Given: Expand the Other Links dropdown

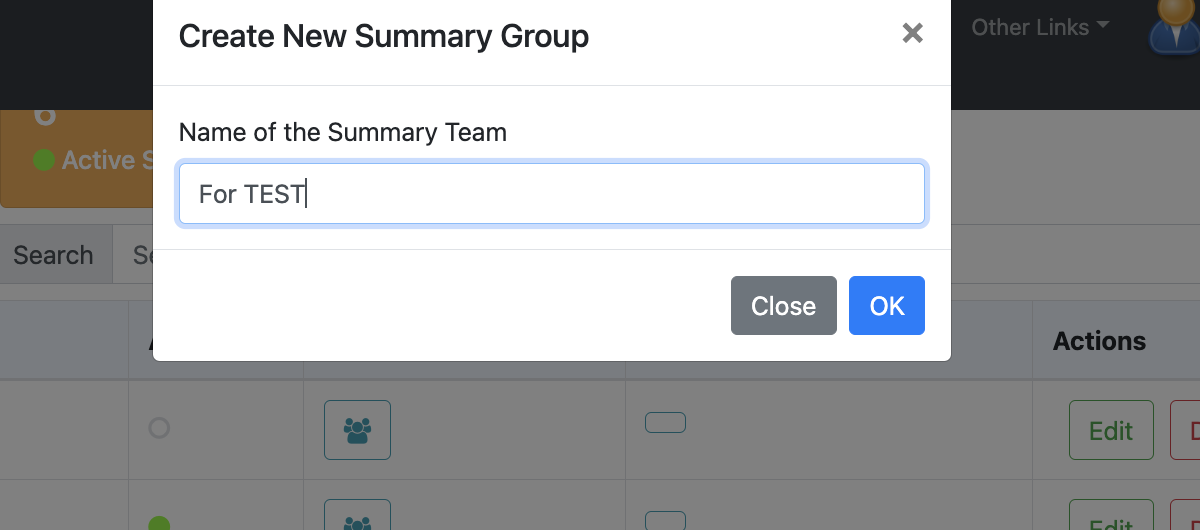Looking at the screenshot, I should click(x=1040, y=27).
